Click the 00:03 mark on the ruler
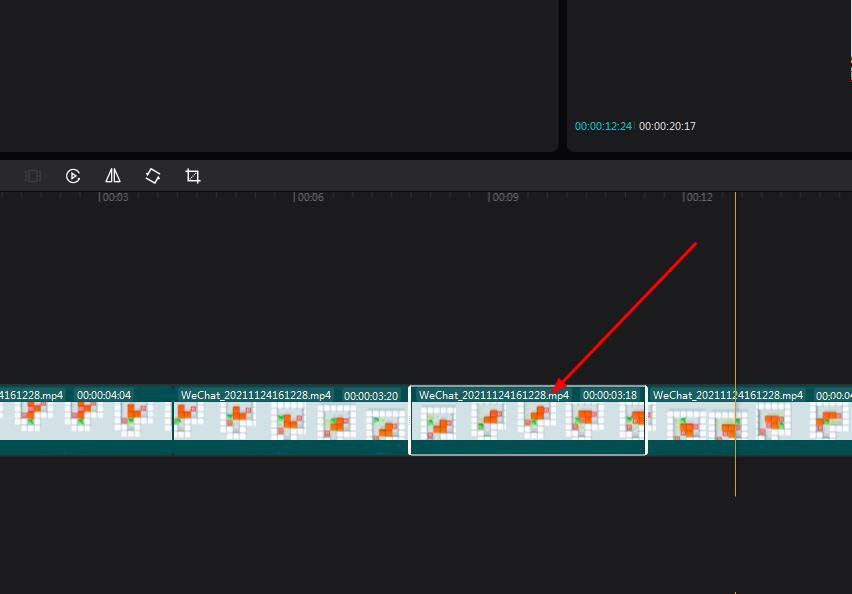 [x=114, y=197]
